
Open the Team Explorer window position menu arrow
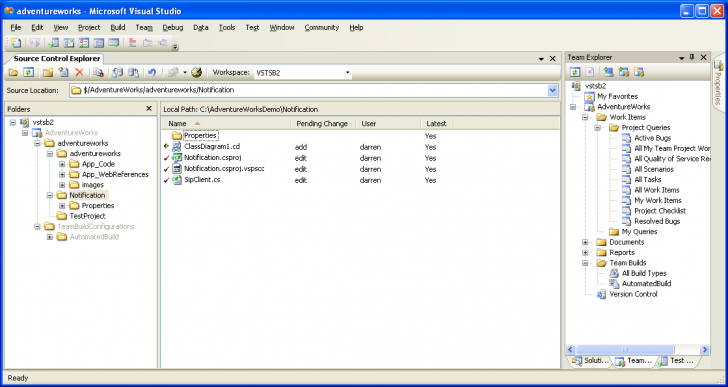coord(682,58)
